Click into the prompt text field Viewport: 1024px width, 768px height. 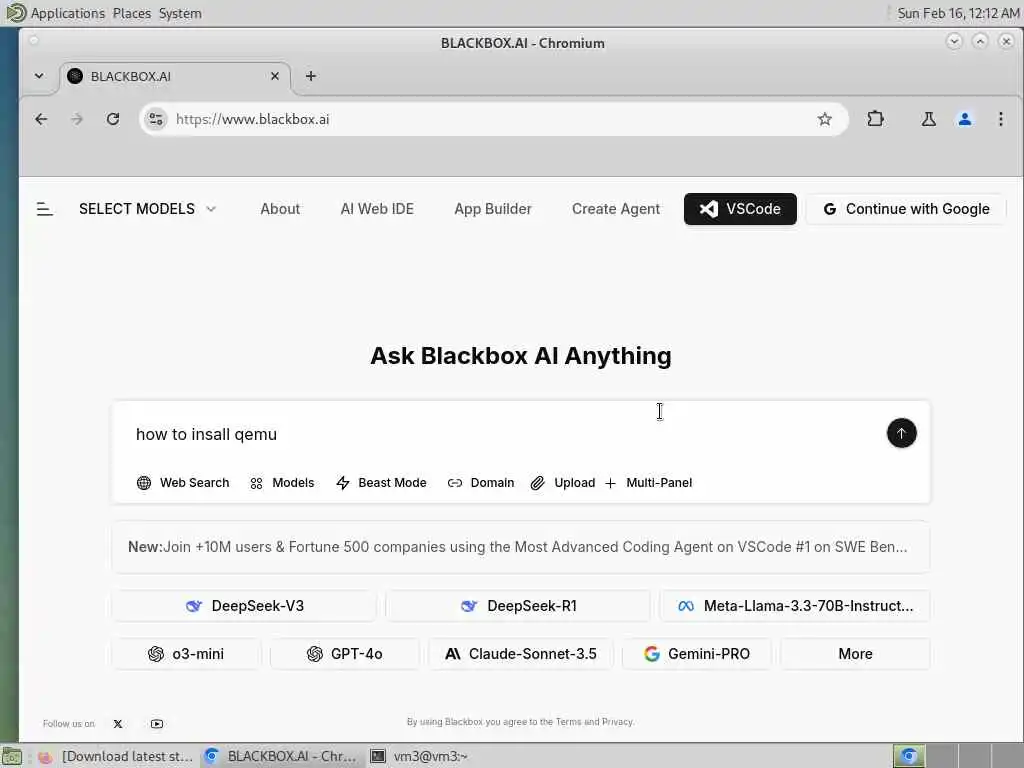[x=503, y=434]
